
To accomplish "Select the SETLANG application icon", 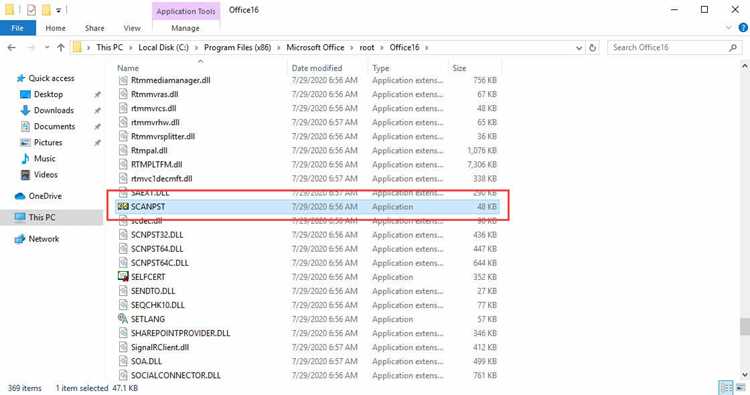I will (123, 319).
